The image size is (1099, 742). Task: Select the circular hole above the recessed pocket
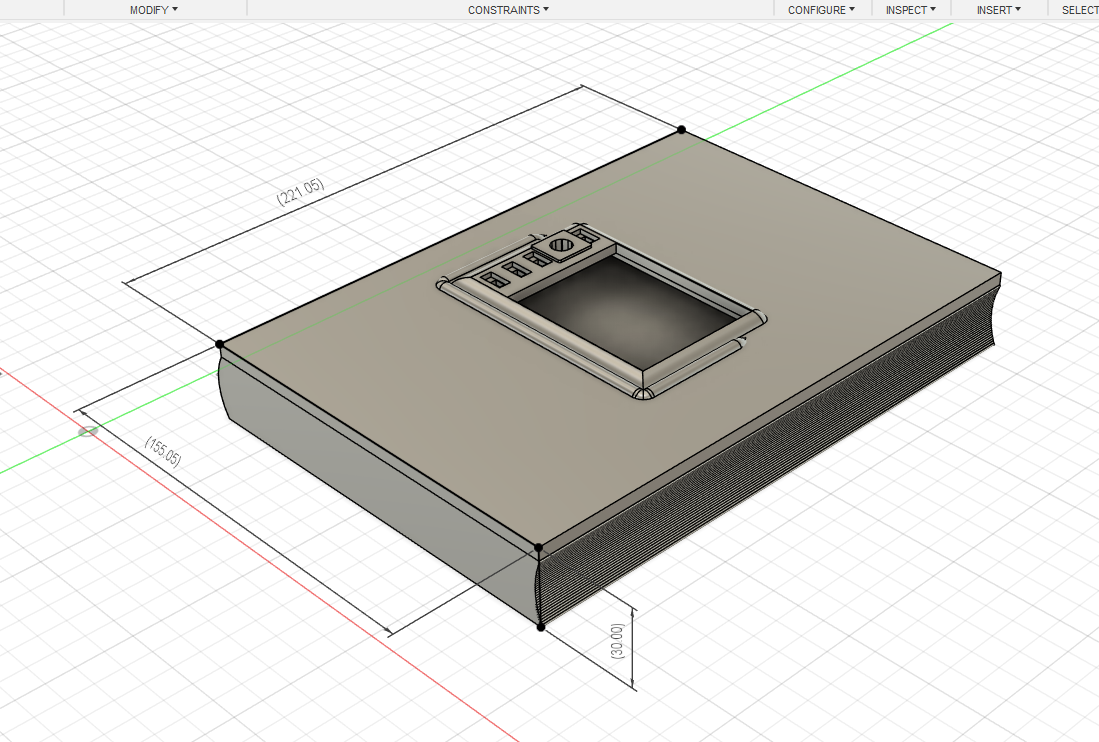coord(562,244)
